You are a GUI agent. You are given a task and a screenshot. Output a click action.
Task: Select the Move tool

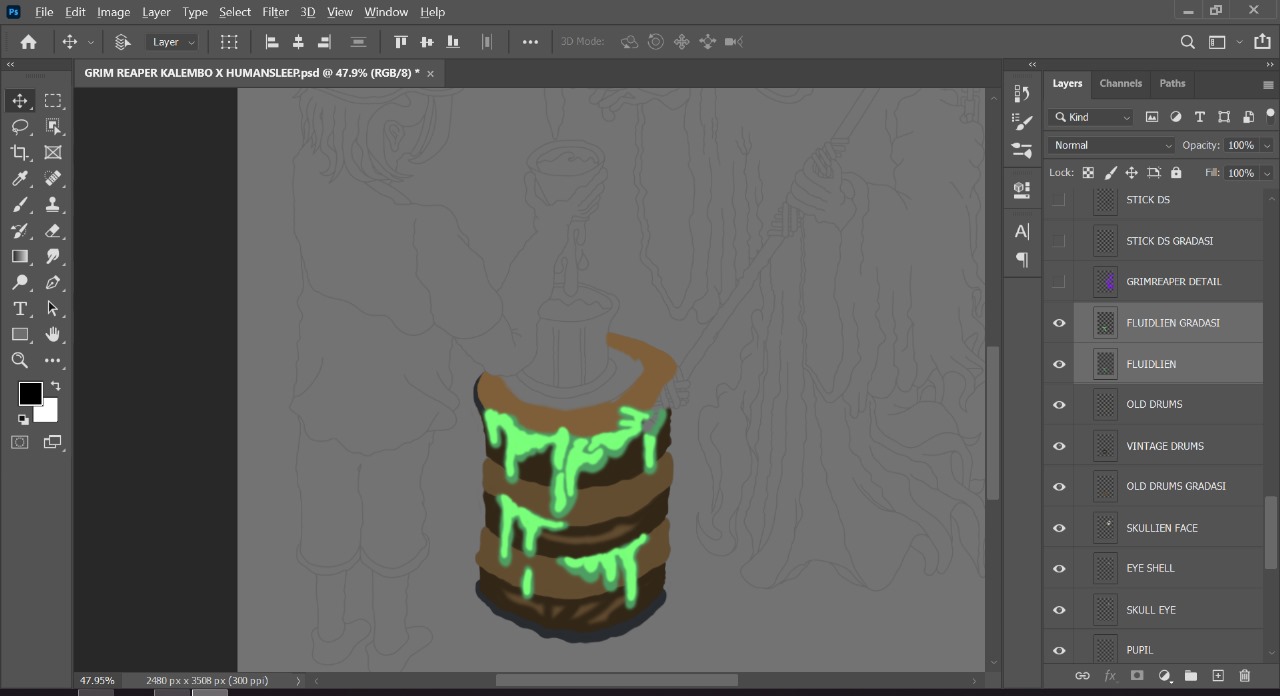point(20,100)
